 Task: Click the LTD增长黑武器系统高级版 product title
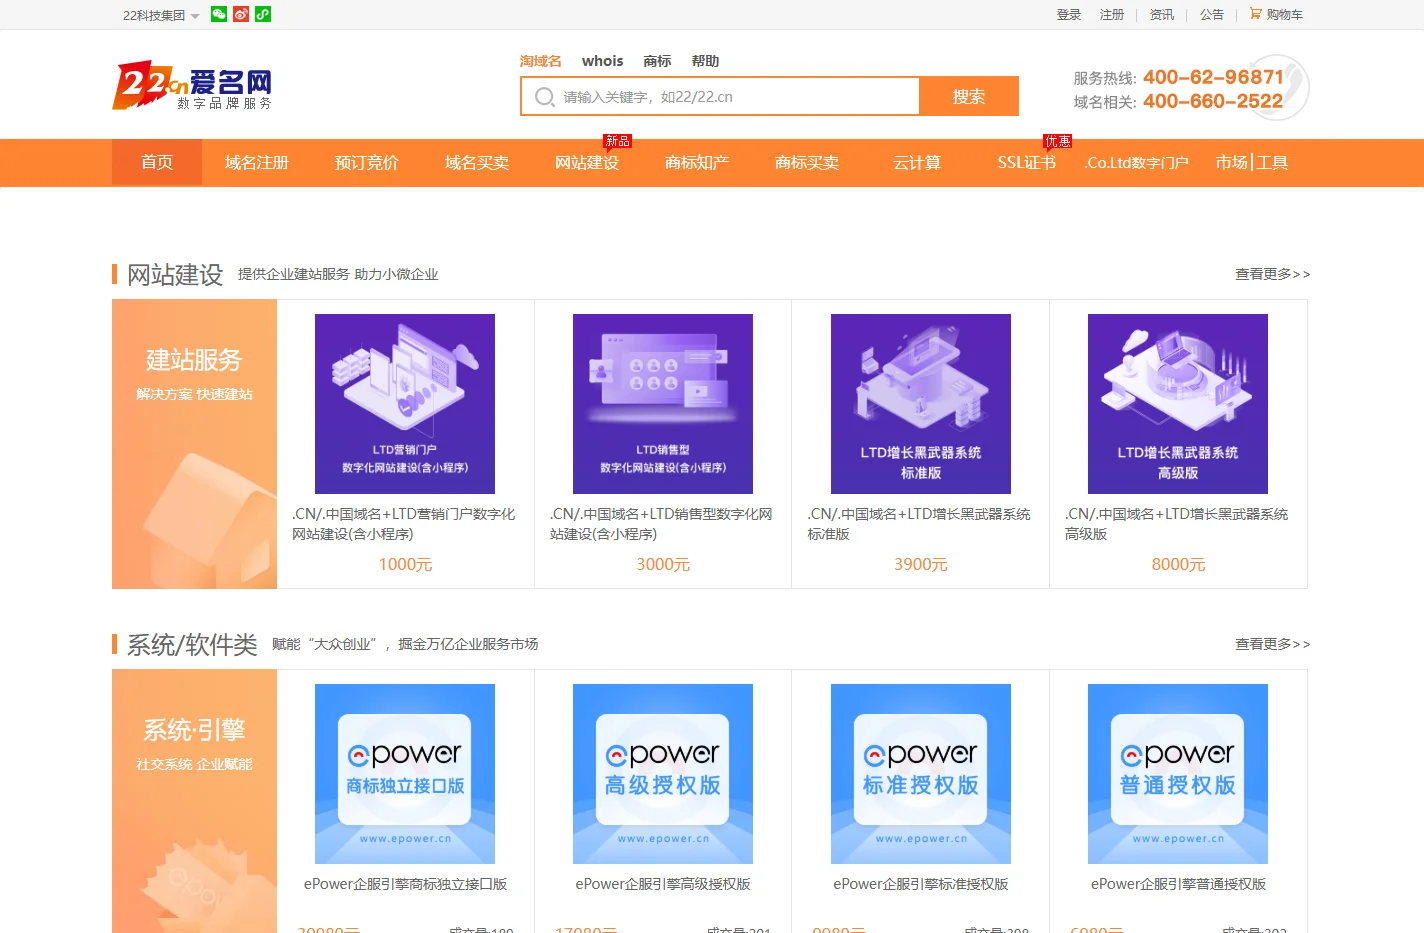click(x=1177, y=524)
